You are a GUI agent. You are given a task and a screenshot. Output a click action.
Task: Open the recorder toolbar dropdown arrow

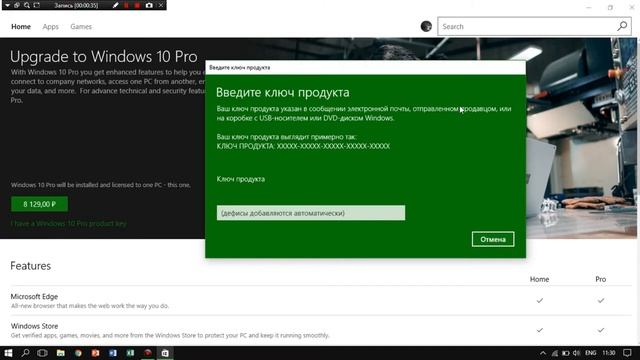coord(7,5)
